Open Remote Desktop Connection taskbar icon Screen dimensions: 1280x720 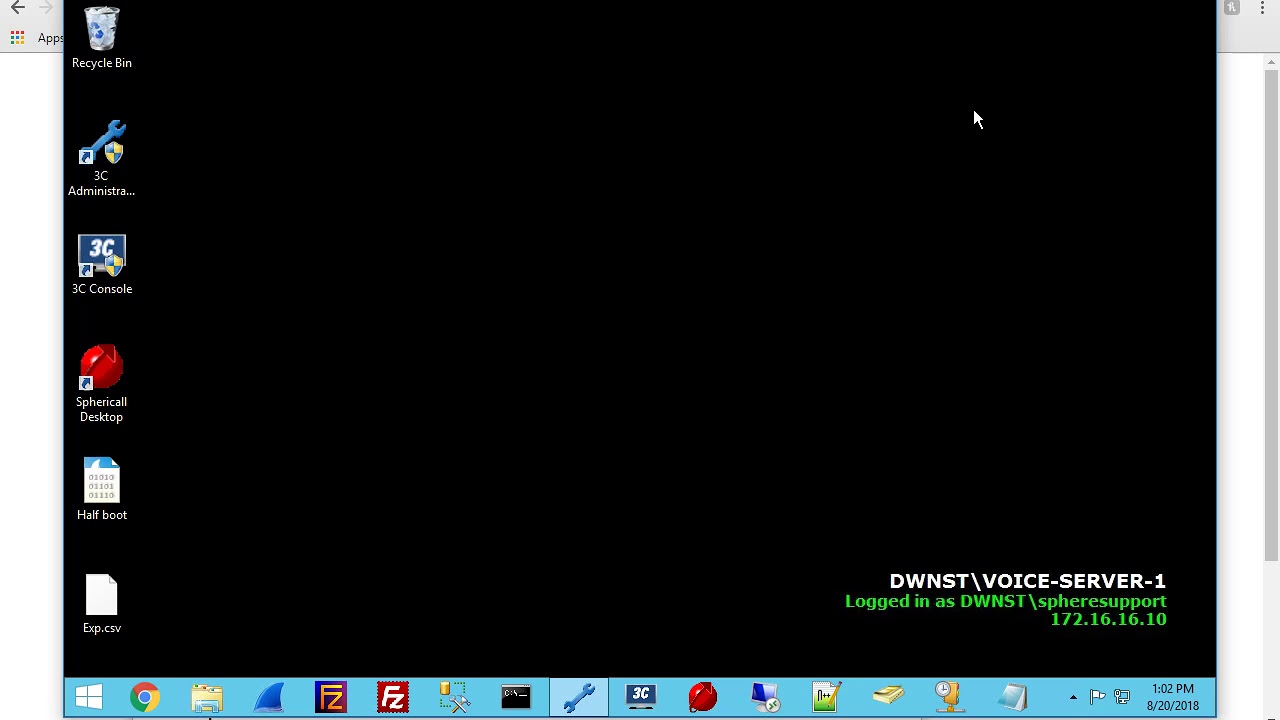coord(765,697)
